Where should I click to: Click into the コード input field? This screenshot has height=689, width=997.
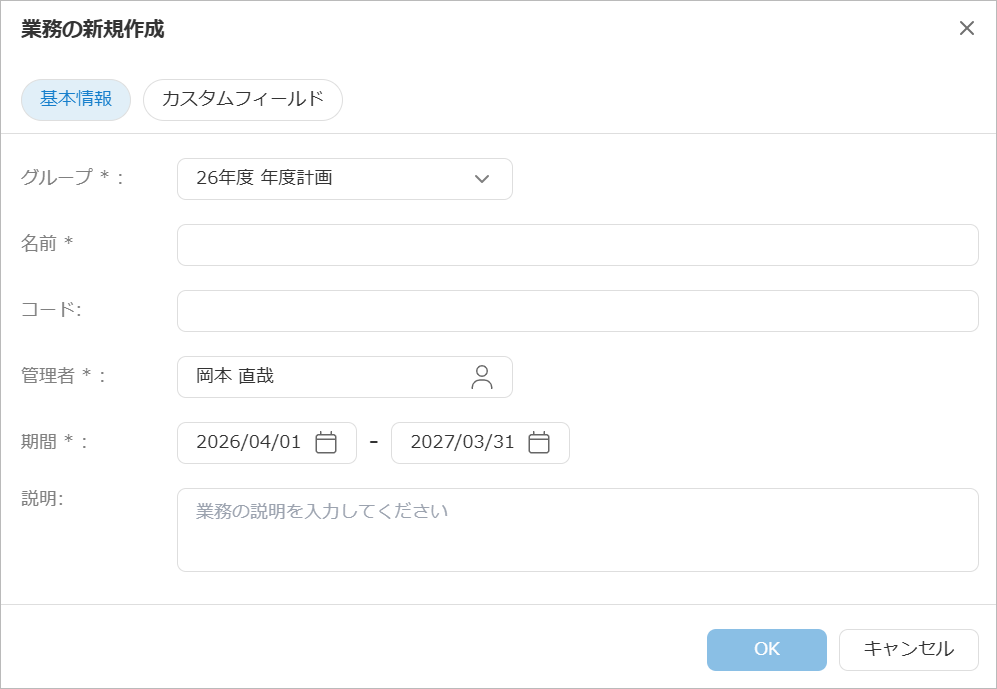pyautogui.click(x=577, y=311)
